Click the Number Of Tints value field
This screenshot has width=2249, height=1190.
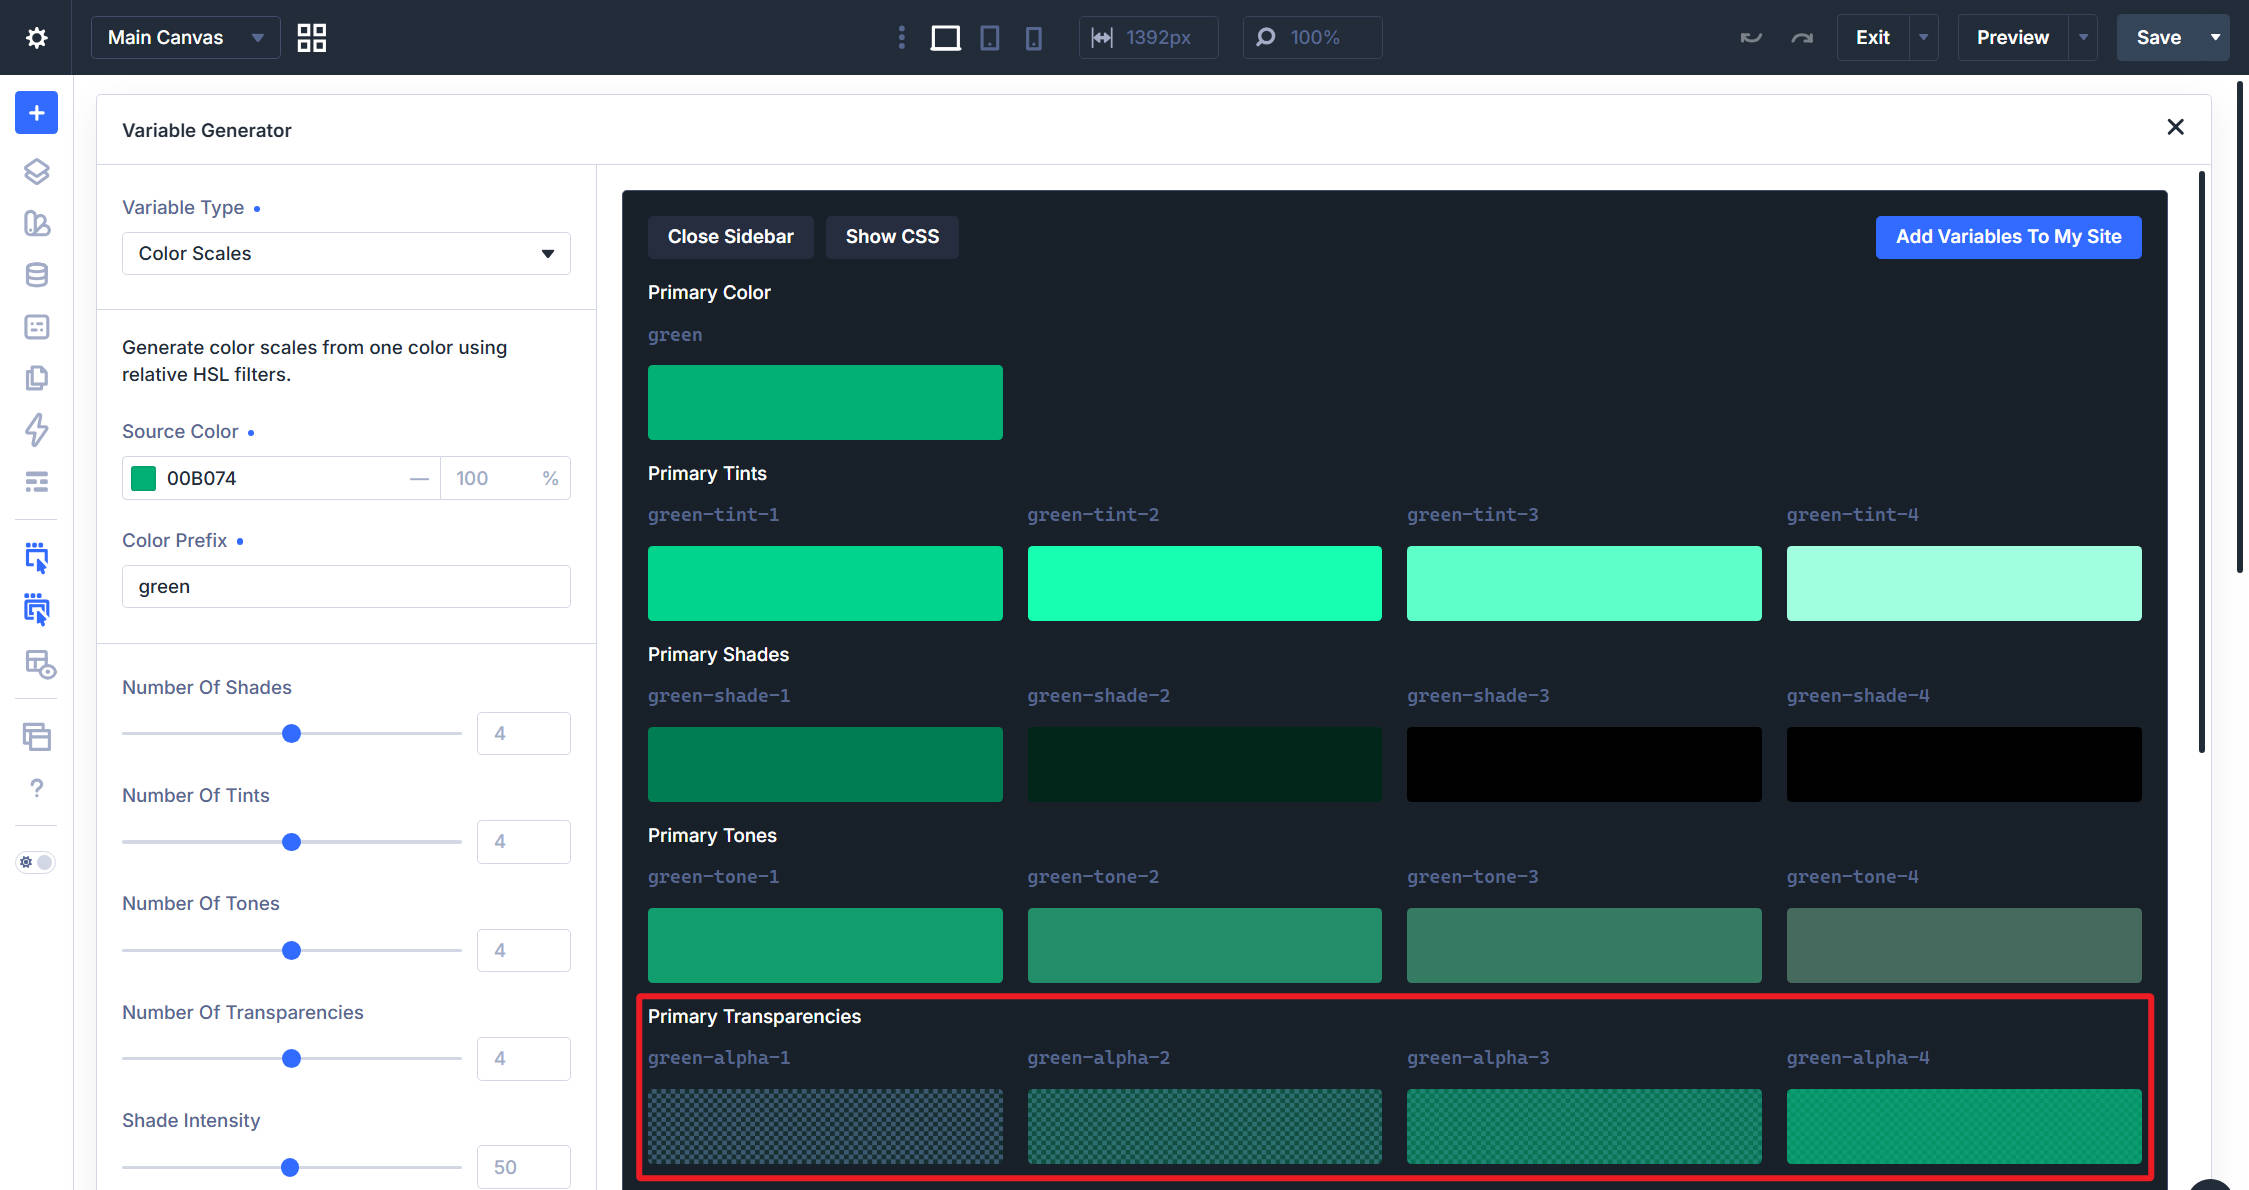(524, 842)
